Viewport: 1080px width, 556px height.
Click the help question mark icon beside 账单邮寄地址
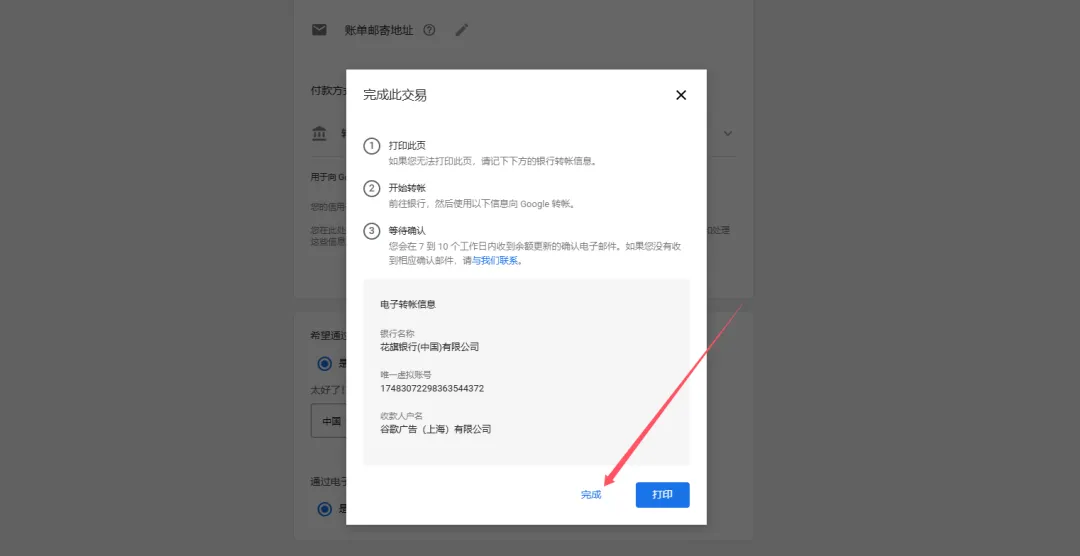point(429,30)
